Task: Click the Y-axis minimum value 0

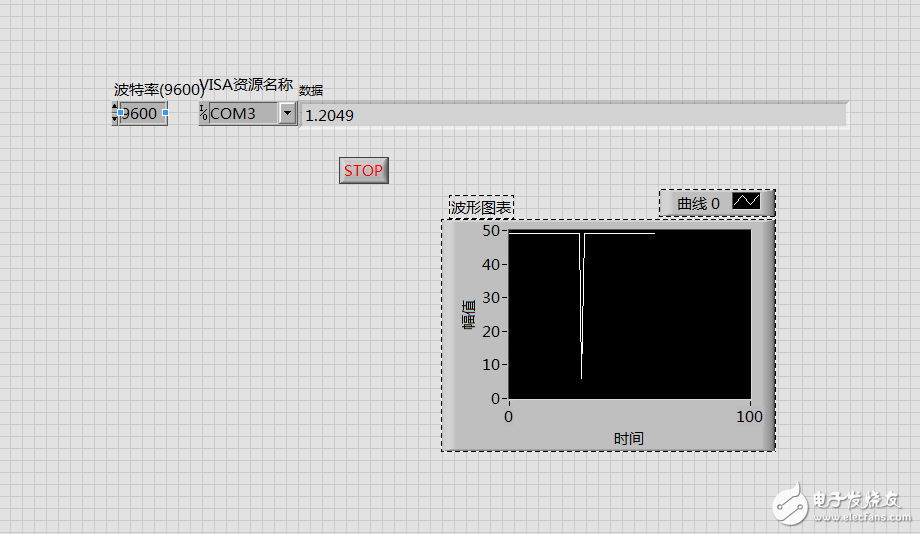Action: [x=495, y=398]
